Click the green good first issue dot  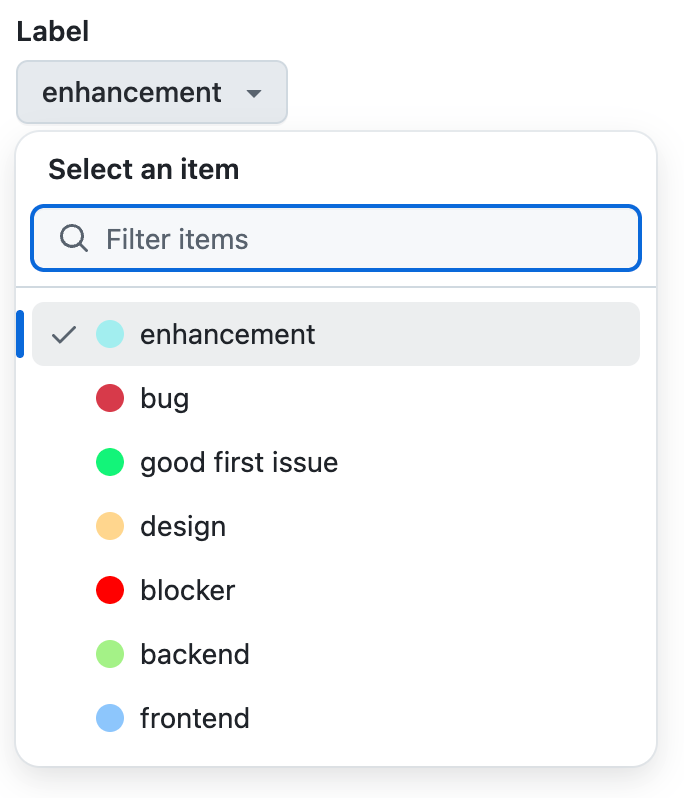pos(110,462)
